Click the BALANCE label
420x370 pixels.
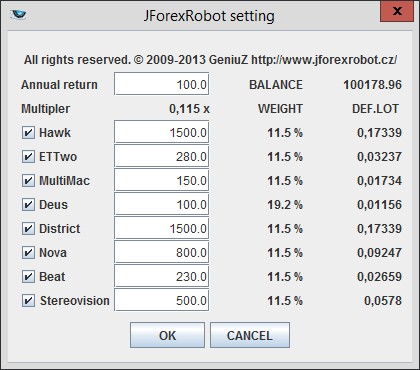[x=276, y=85]
